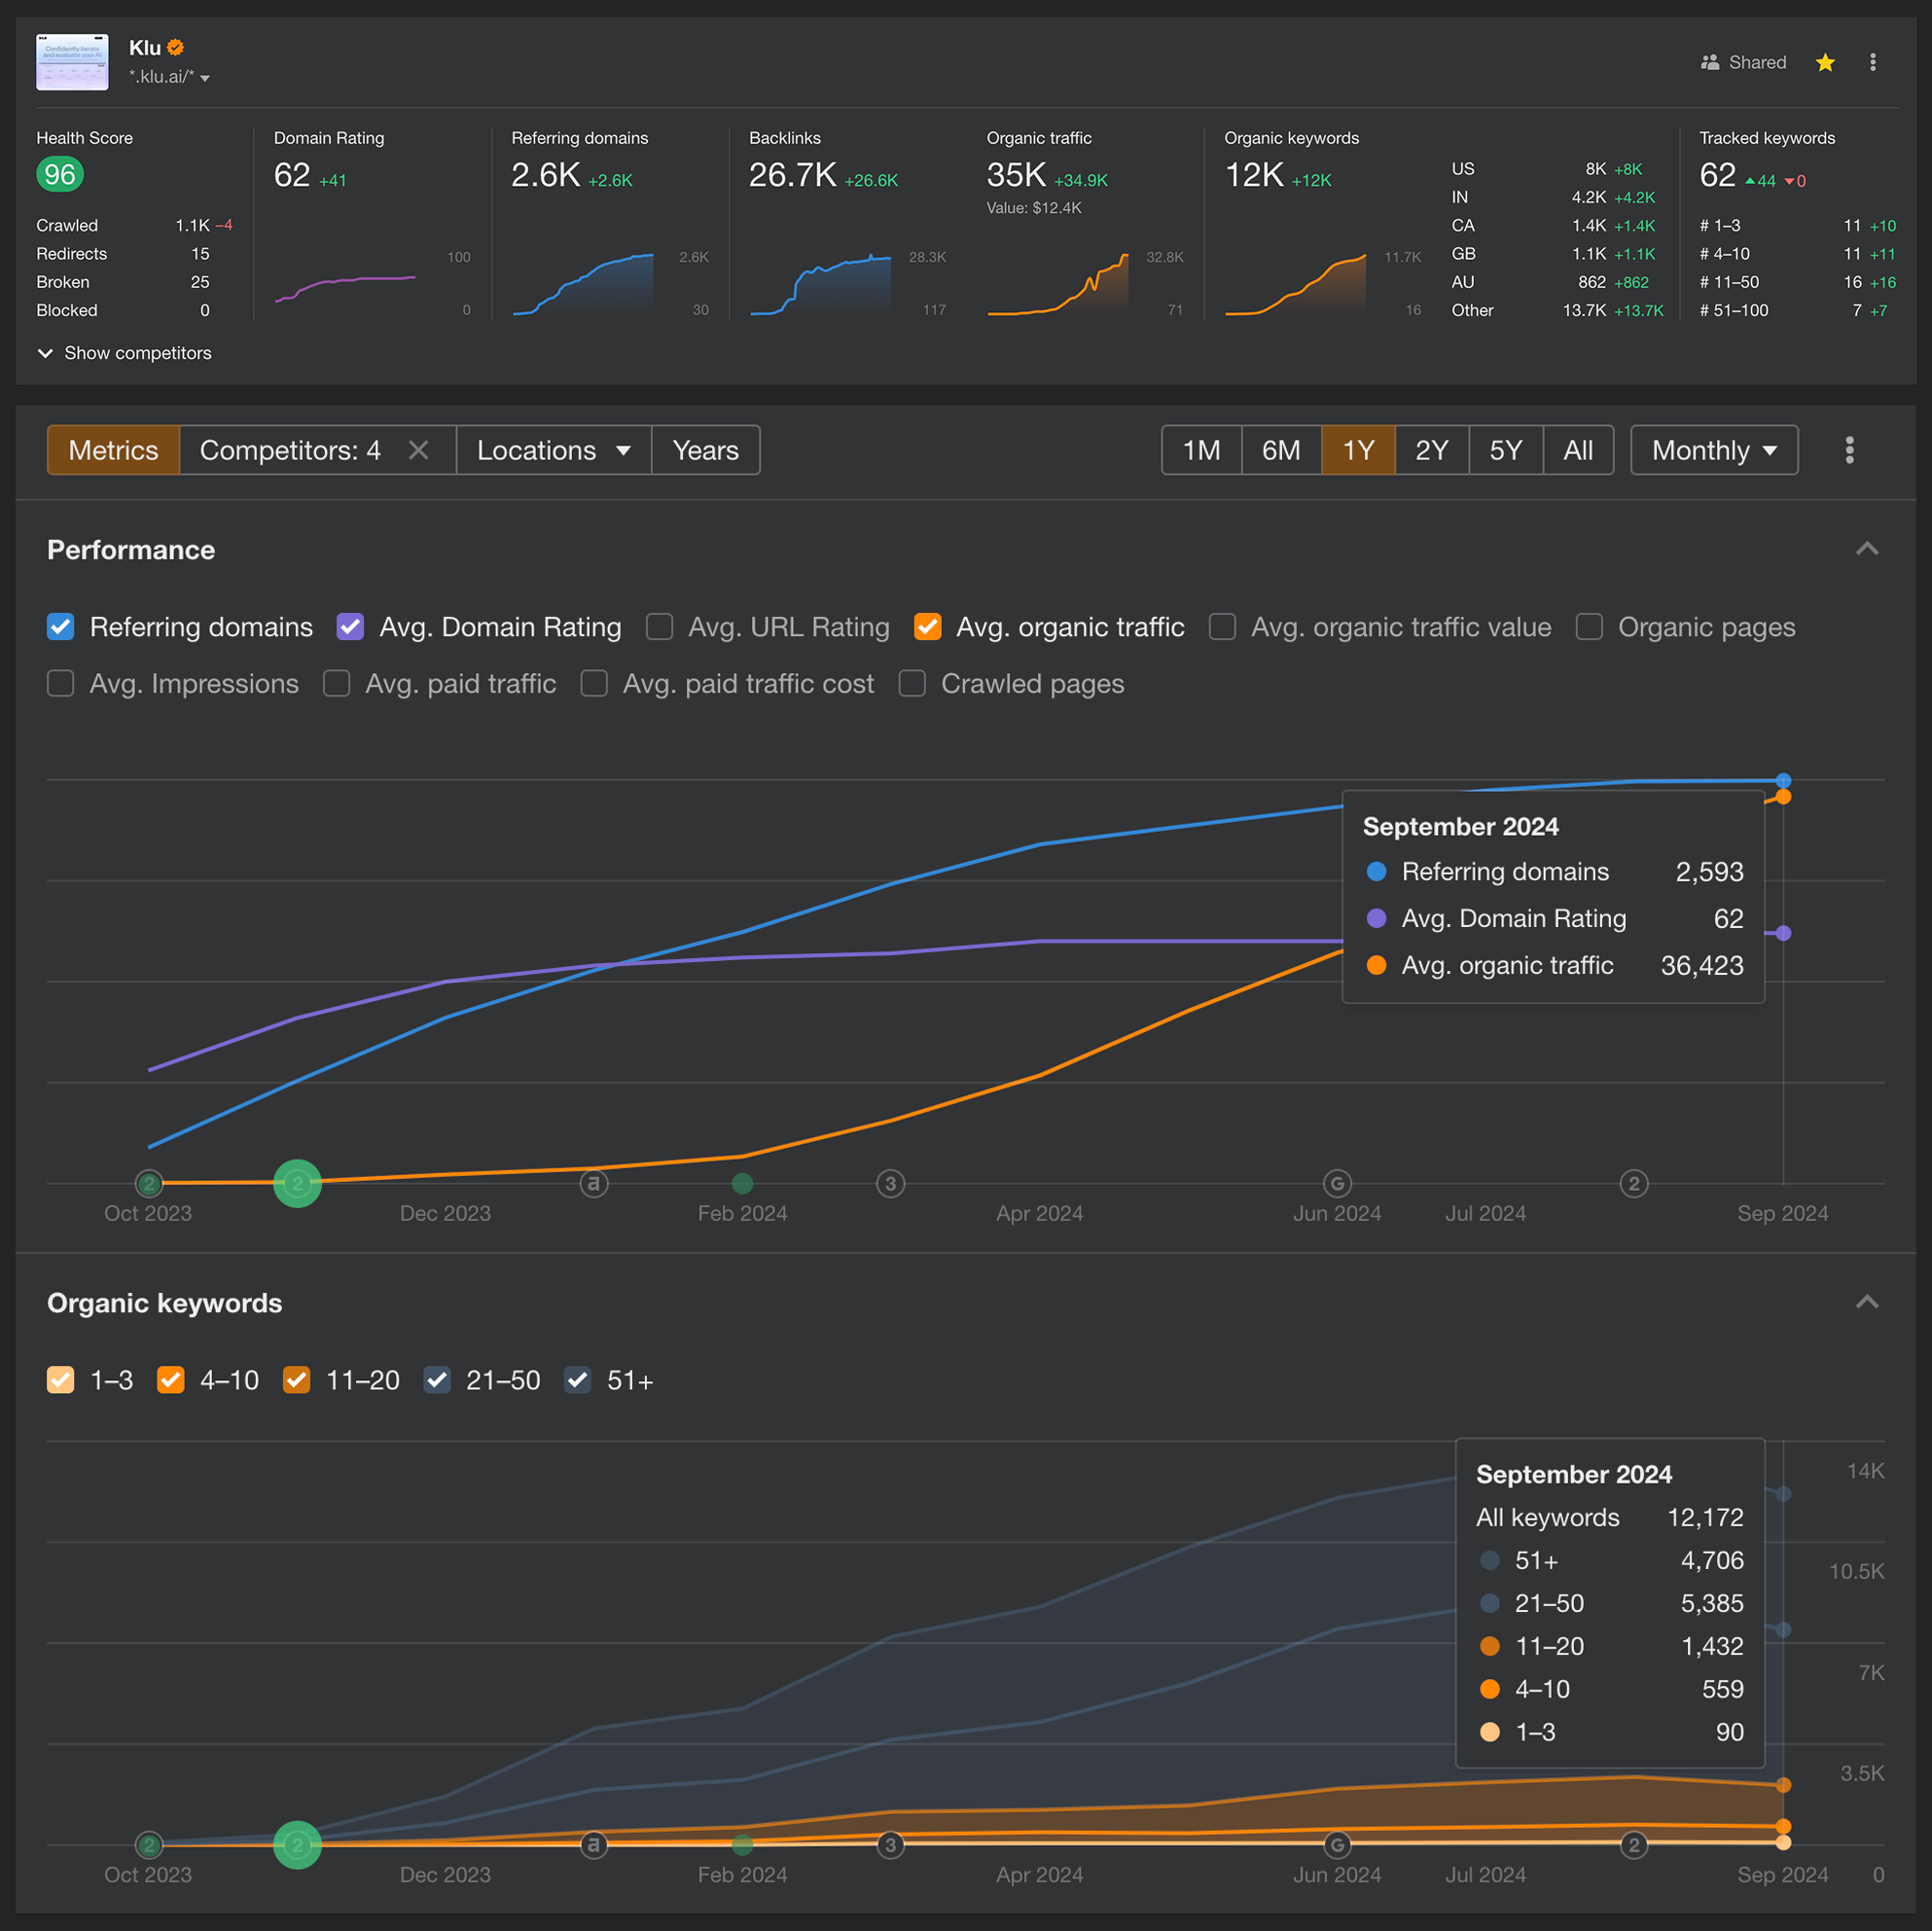Toggle the 1–3 keyword position checkbox
This screenshot has width=1932, height=1931.
pyautogui.click(x=61, y=1380)
